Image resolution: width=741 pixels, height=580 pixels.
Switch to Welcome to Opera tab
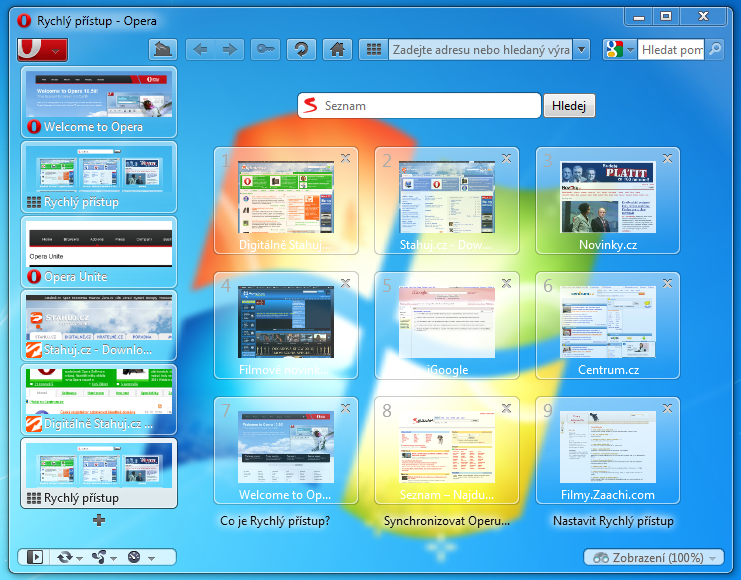[99, 102]
